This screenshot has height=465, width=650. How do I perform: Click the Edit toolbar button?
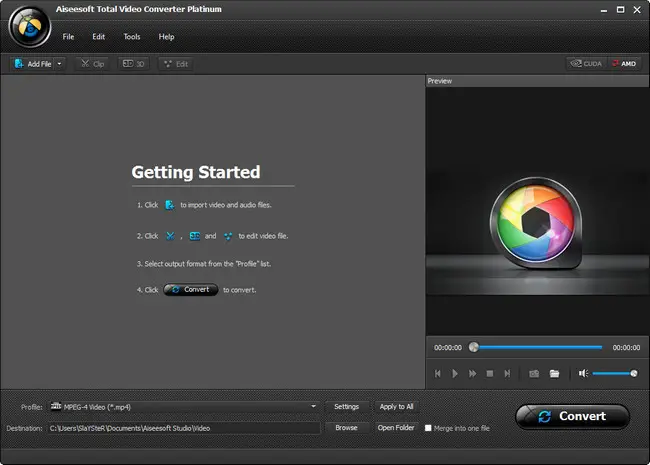175,64
